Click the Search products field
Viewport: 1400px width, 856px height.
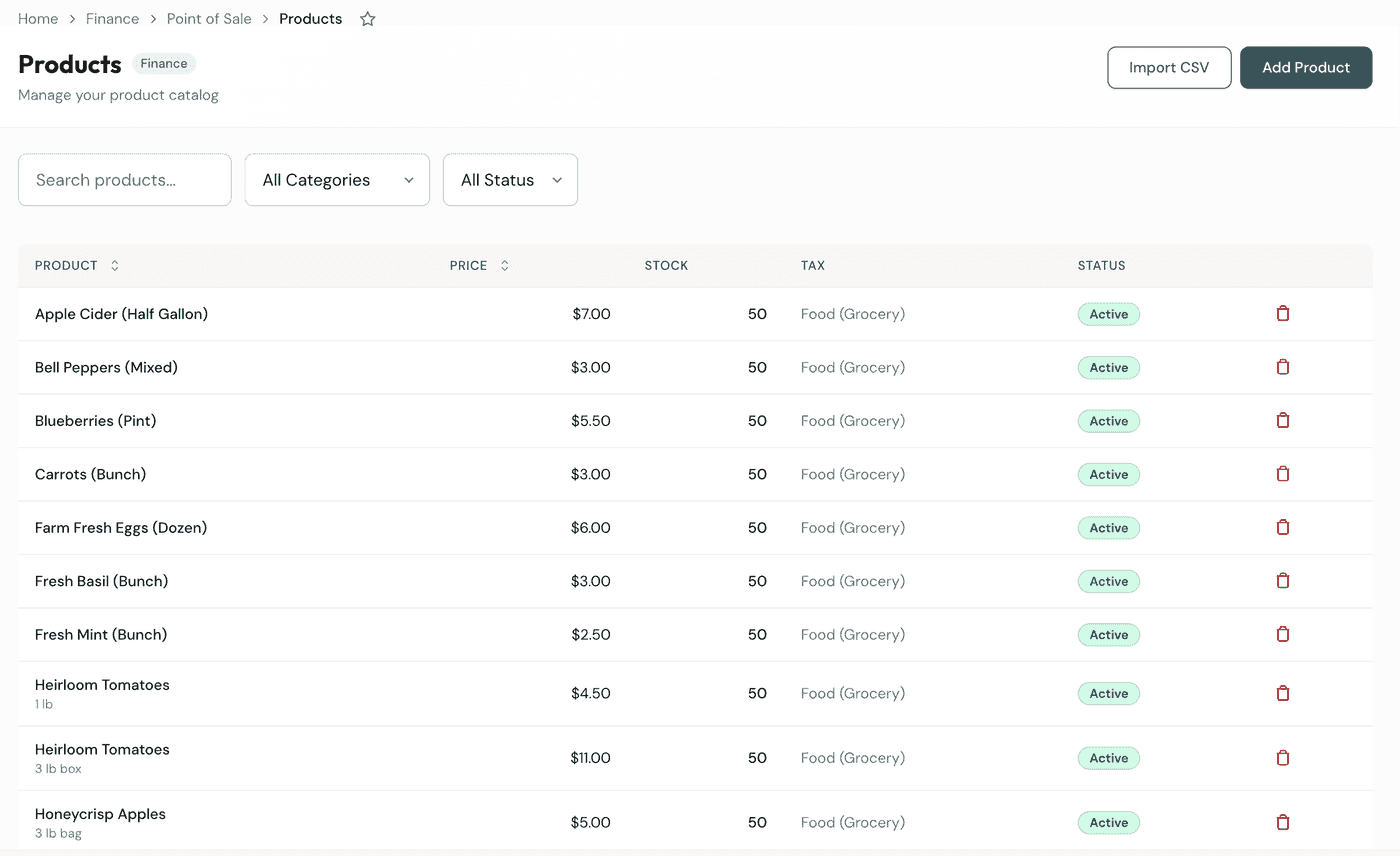pyautogui.click(x=124, y=180)
